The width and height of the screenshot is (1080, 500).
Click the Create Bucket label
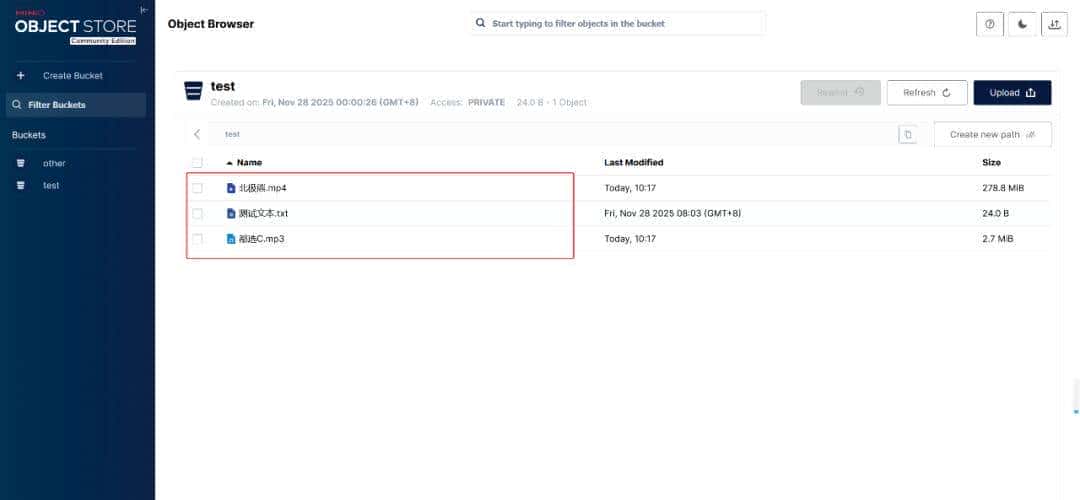tap(73, 76)
